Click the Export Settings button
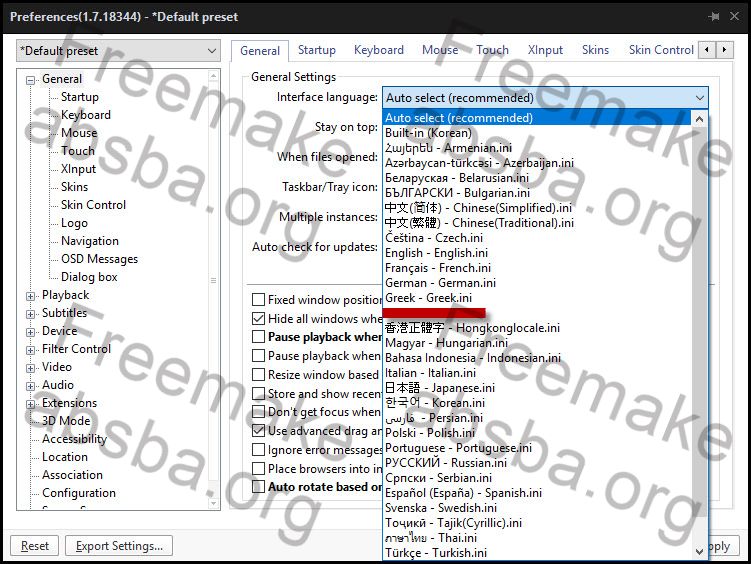The height and width of the screenshot is (564, 751). click(119, 546)
